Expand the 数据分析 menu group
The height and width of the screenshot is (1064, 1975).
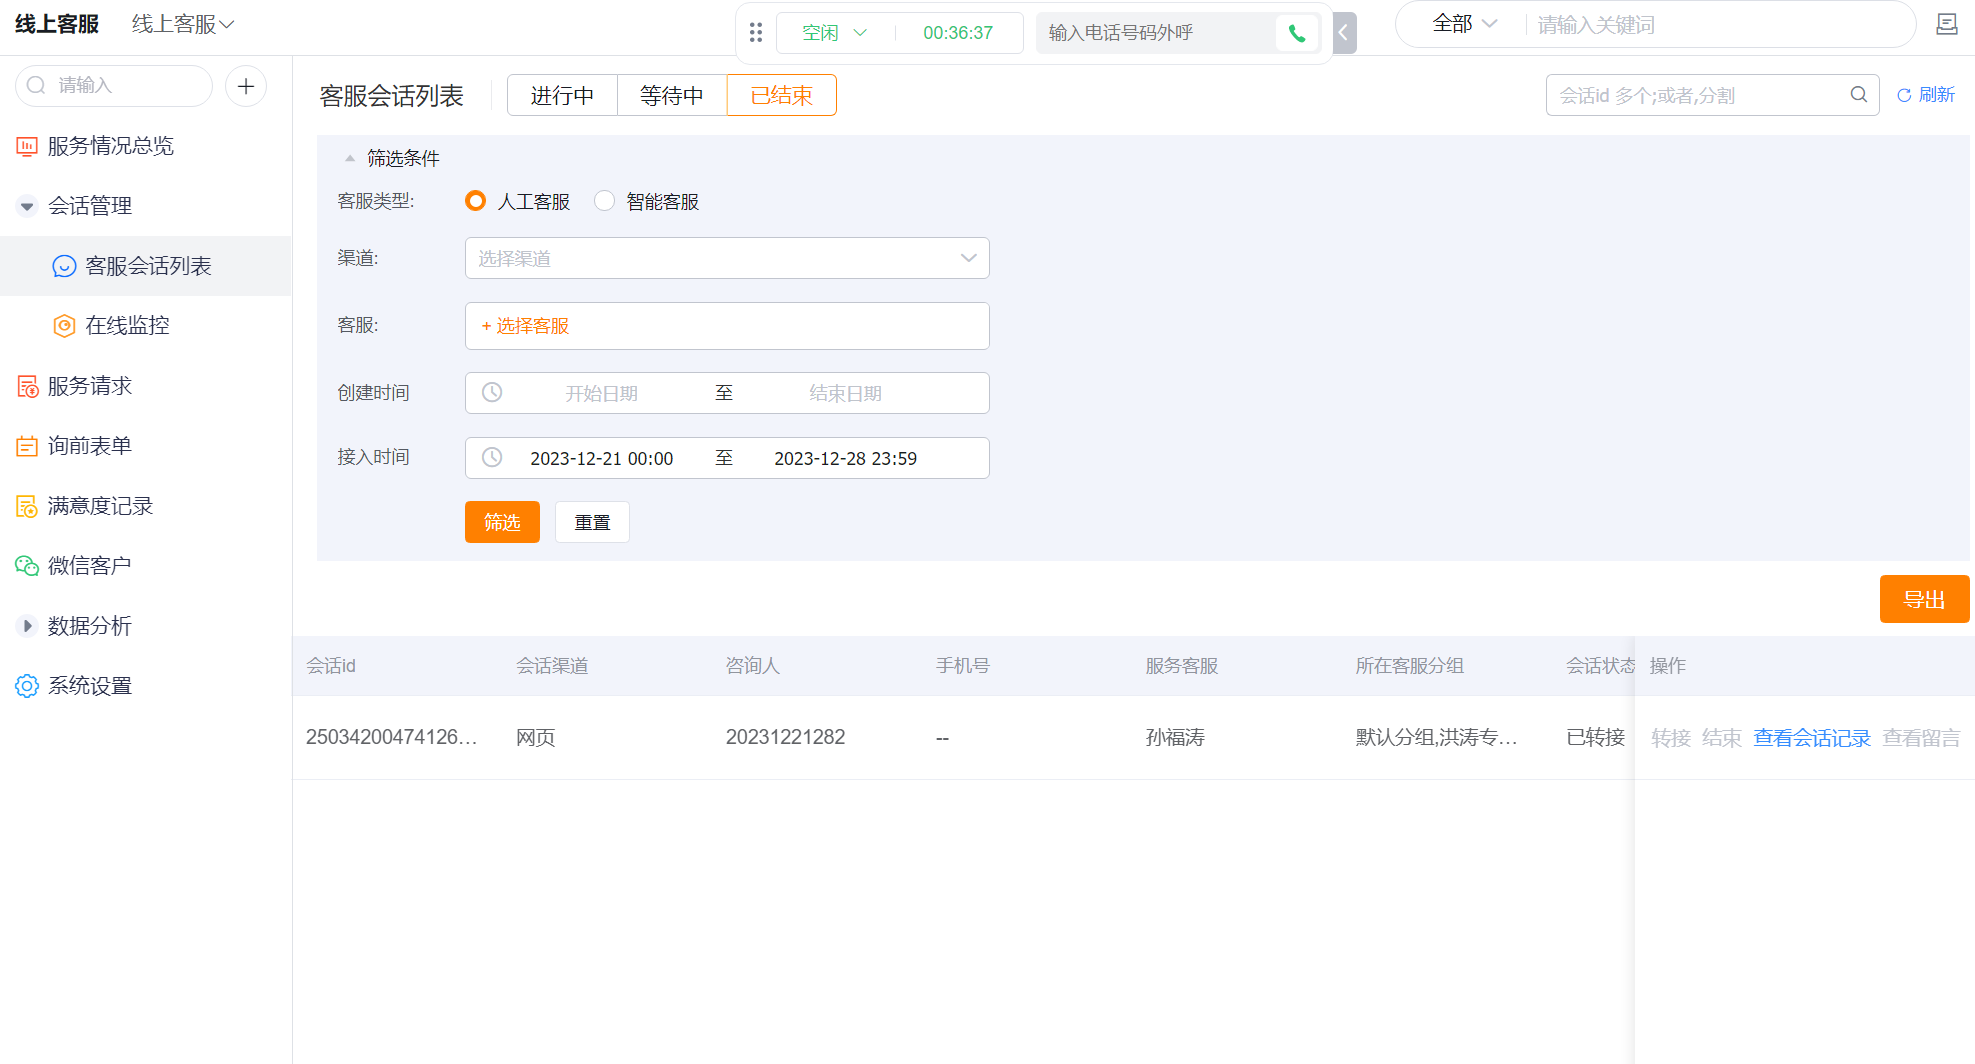point(27,626)
